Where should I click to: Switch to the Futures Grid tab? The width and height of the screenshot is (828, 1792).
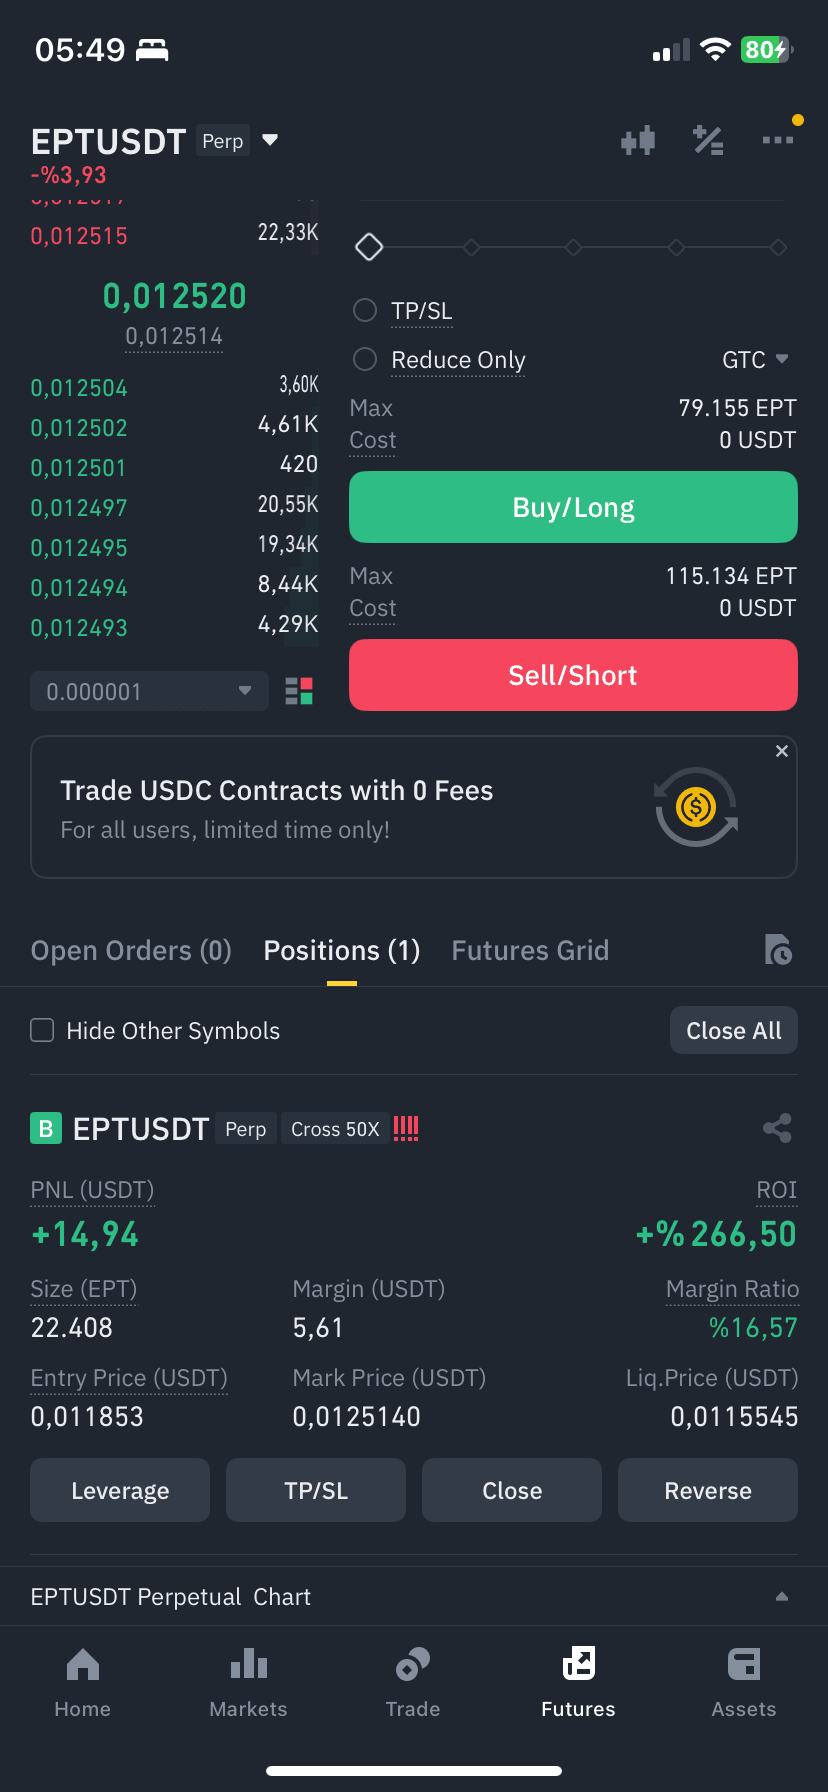530,950
